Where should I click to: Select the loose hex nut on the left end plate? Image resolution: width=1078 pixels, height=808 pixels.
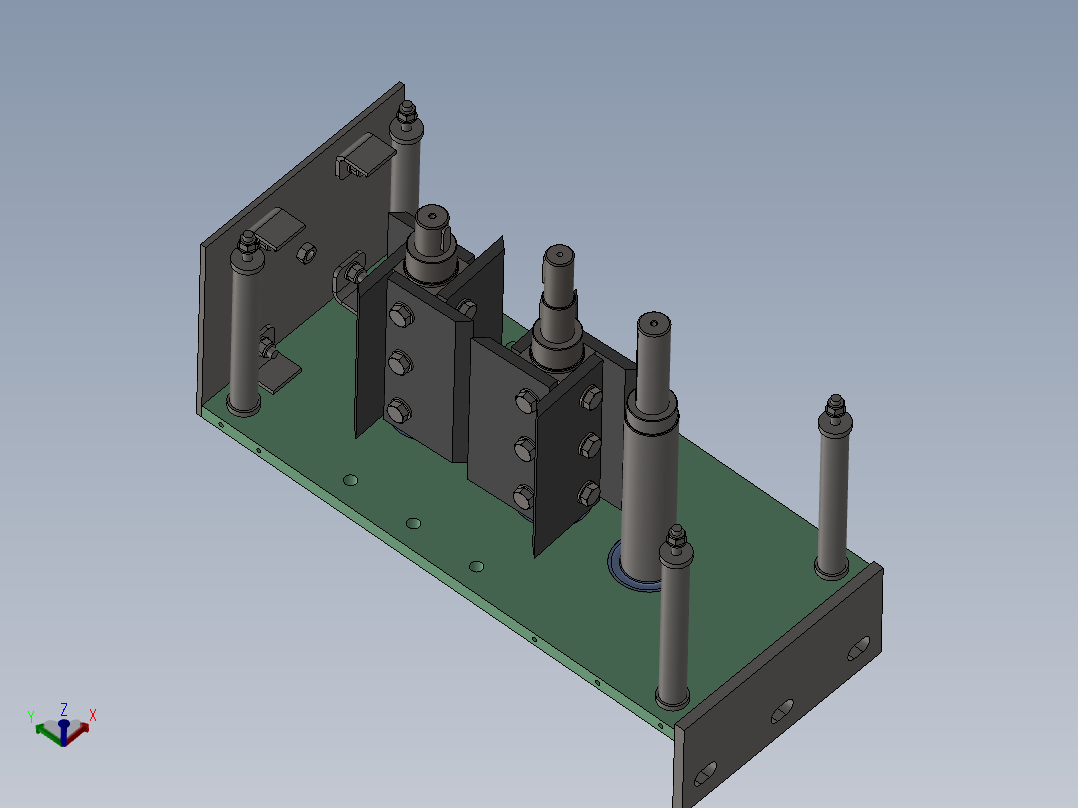click(306, 252)
